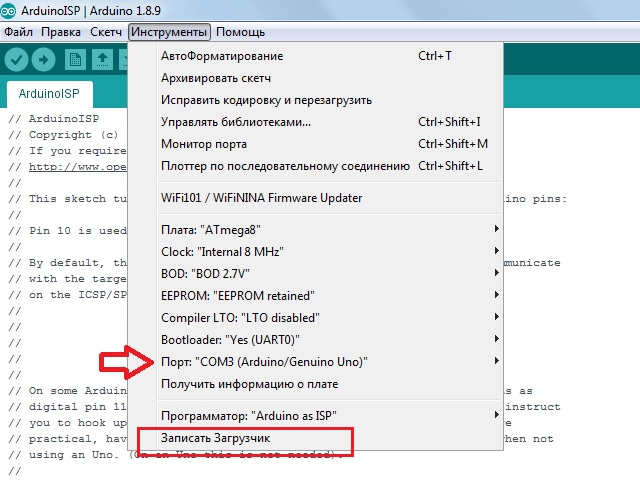Open the Правка menu

[61, 32]
